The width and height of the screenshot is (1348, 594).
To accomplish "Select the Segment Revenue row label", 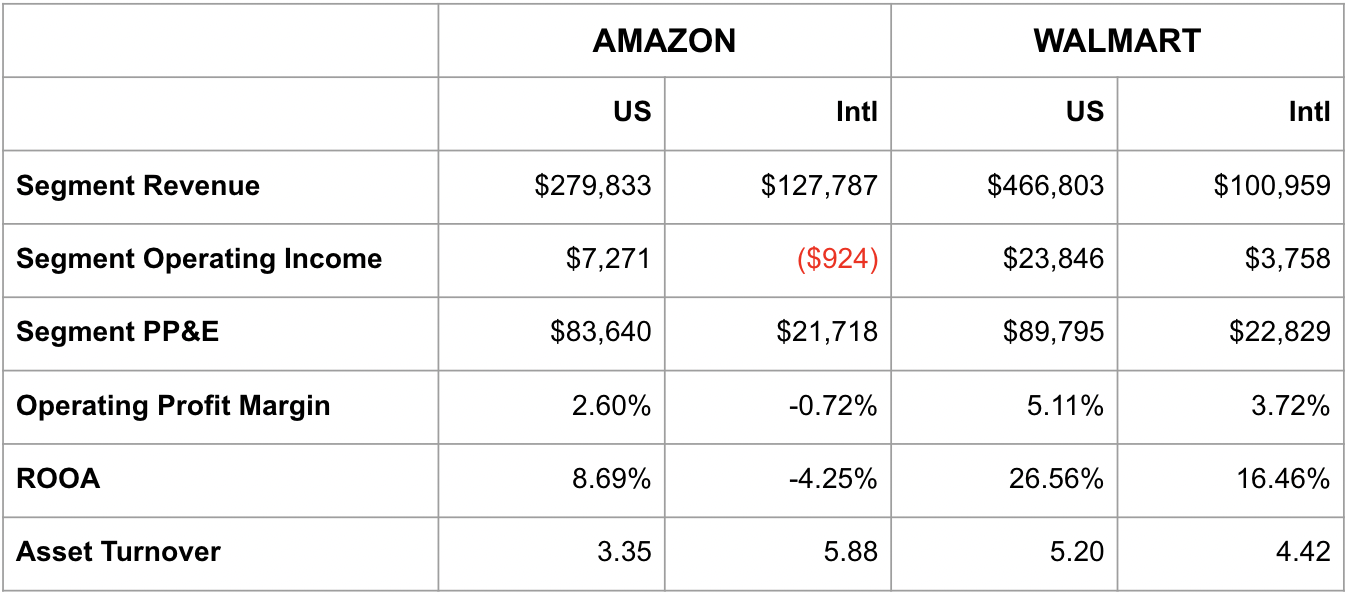I will click(x=138, y=186).
